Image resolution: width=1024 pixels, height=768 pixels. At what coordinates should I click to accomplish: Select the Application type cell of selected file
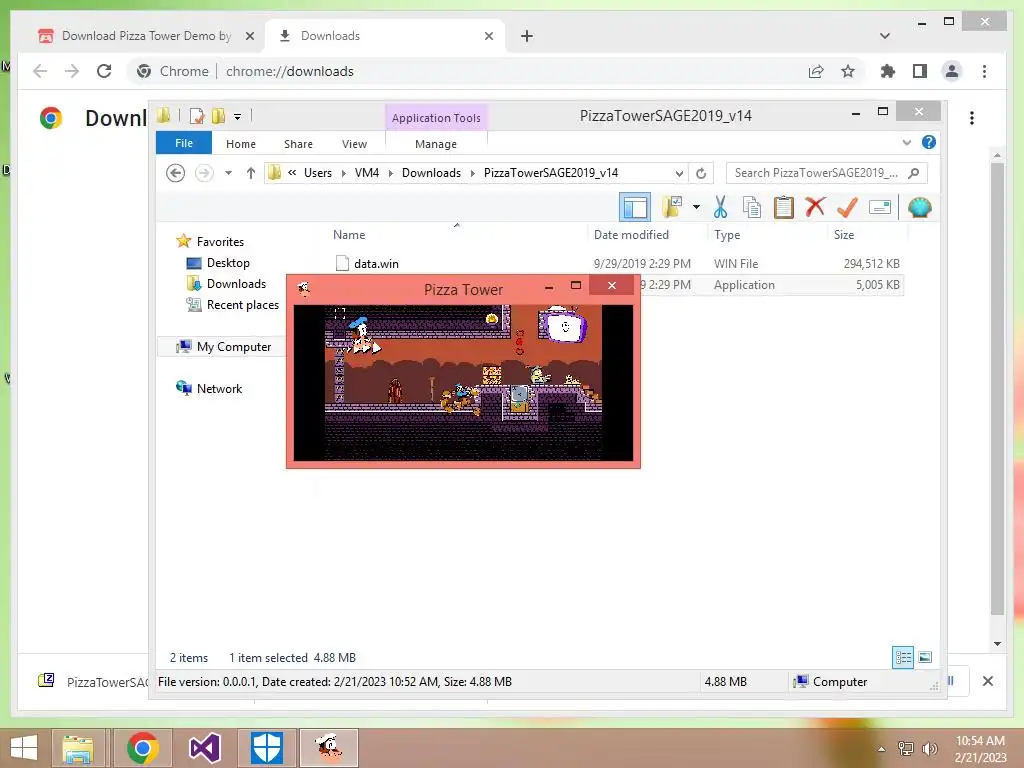(744, 285)
